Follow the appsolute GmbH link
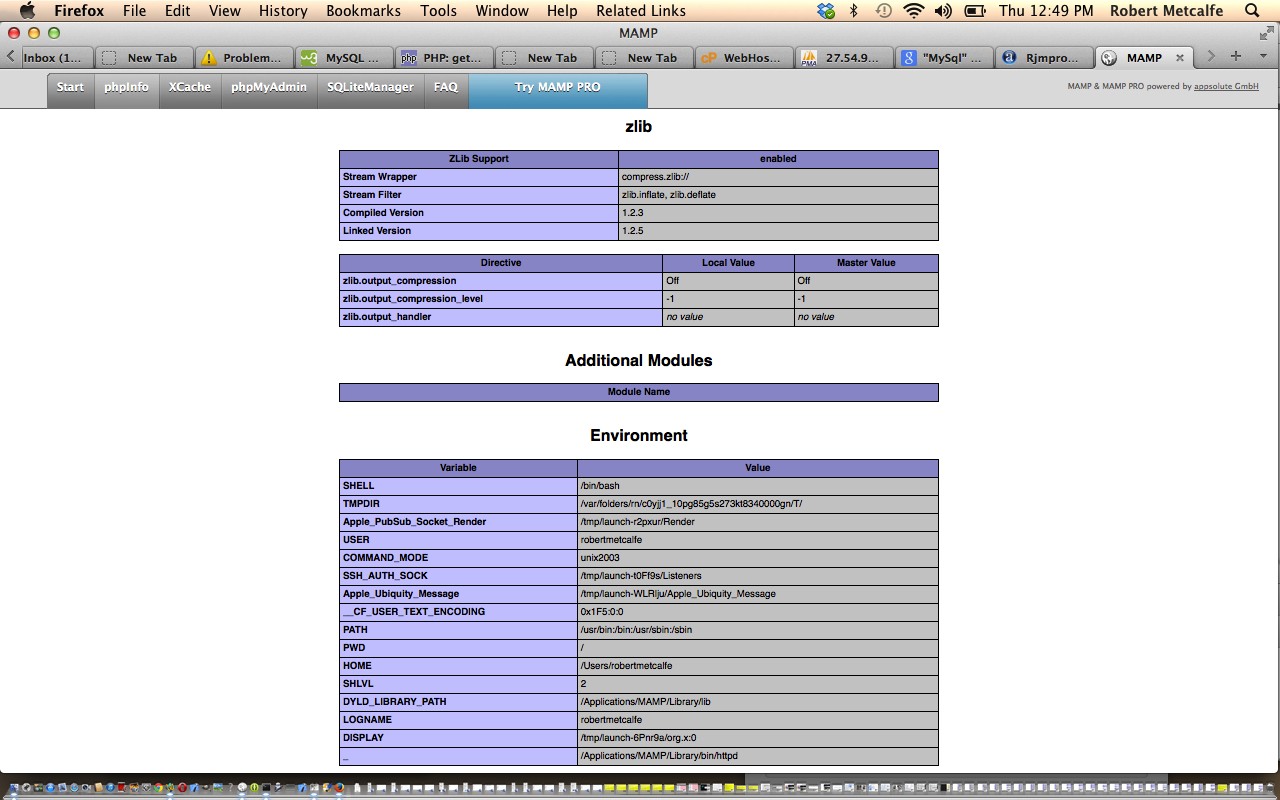 [x=1226, y=87]
